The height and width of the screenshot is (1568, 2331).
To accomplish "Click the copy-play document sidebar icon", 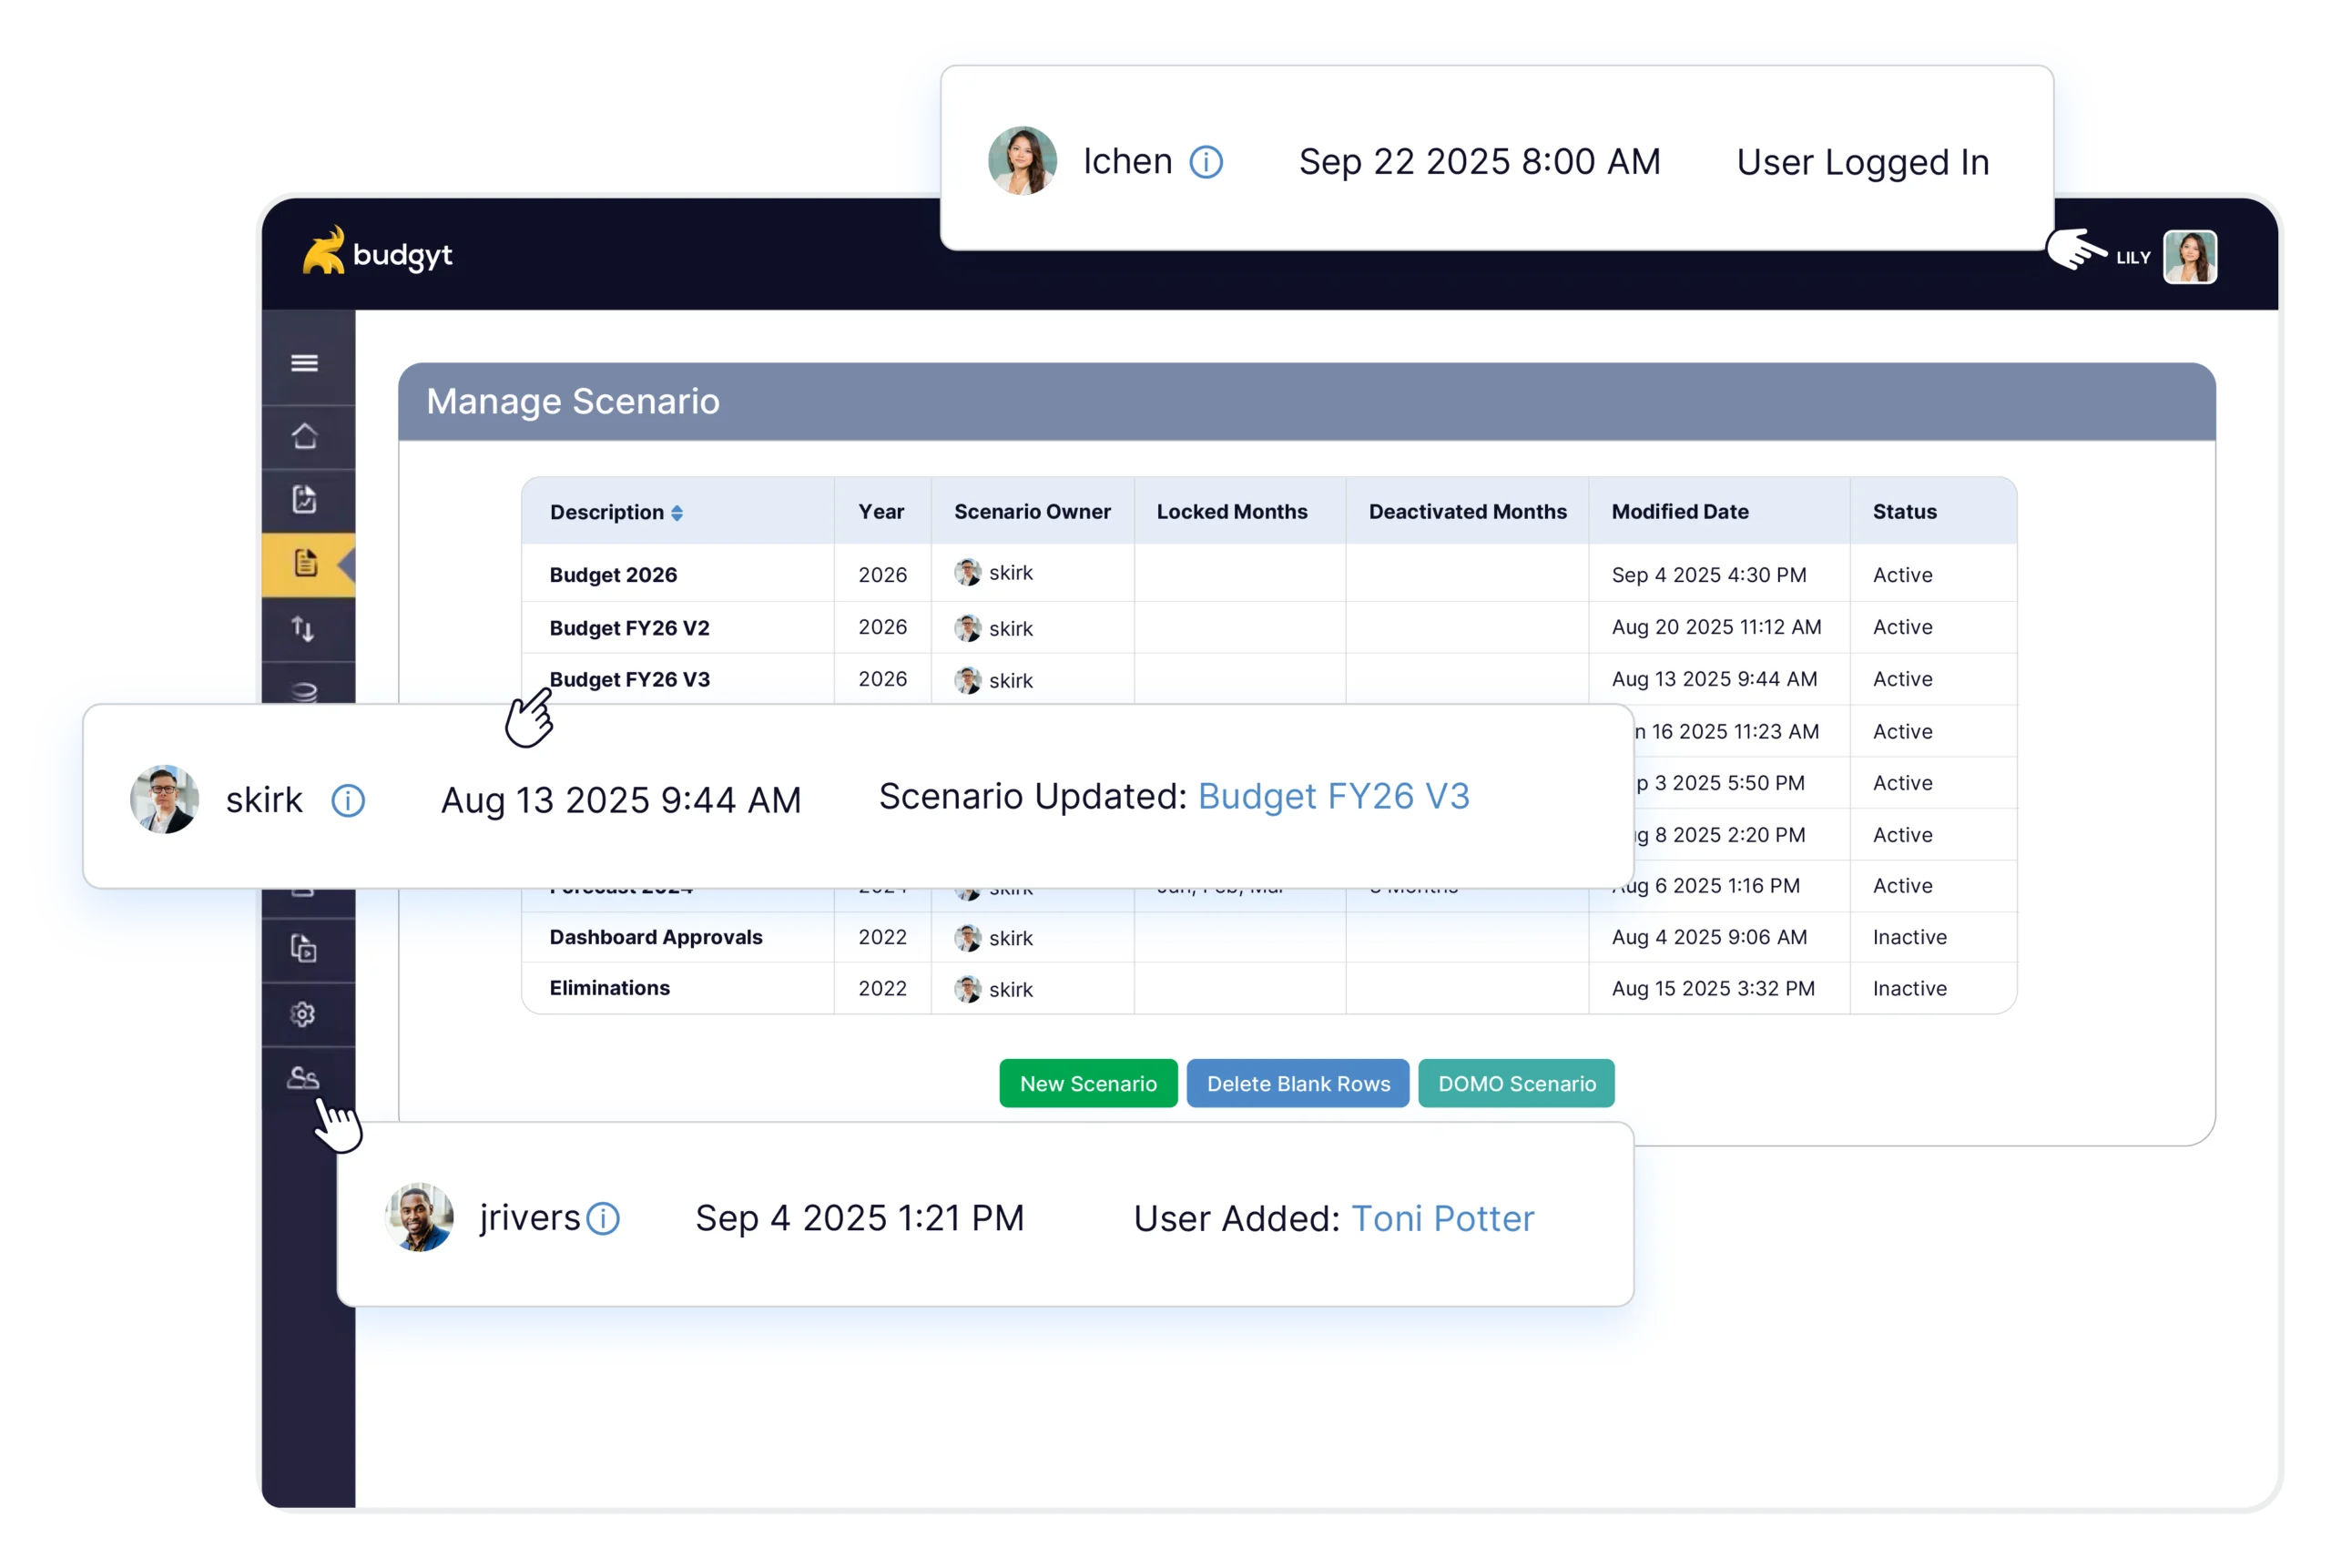I will coord(304,948).
